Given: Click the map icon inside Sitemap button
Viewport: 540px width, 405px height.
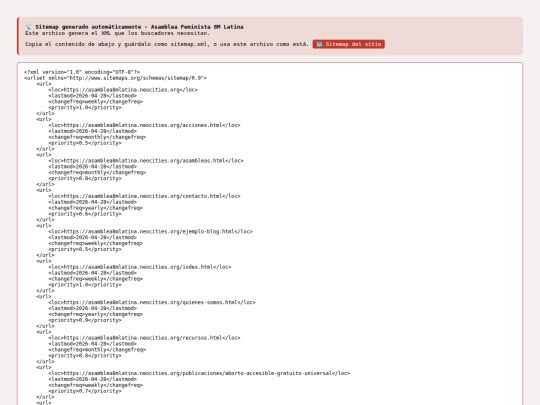Looking at the screenshot, I should pos(319,44).
